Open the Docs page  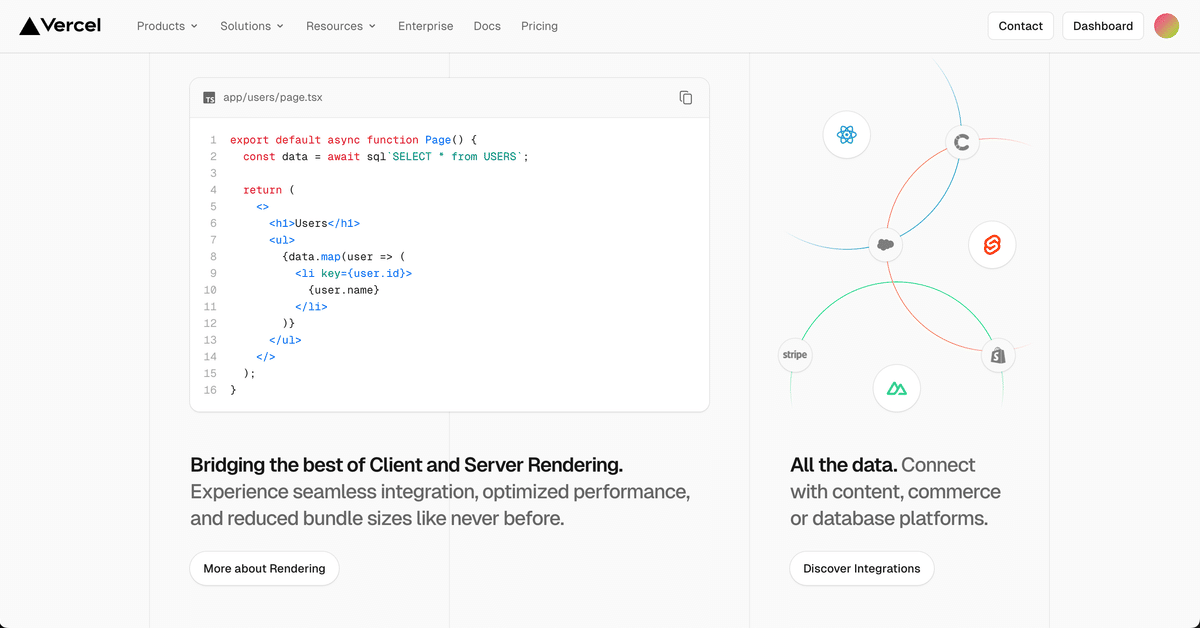(487, 26)
